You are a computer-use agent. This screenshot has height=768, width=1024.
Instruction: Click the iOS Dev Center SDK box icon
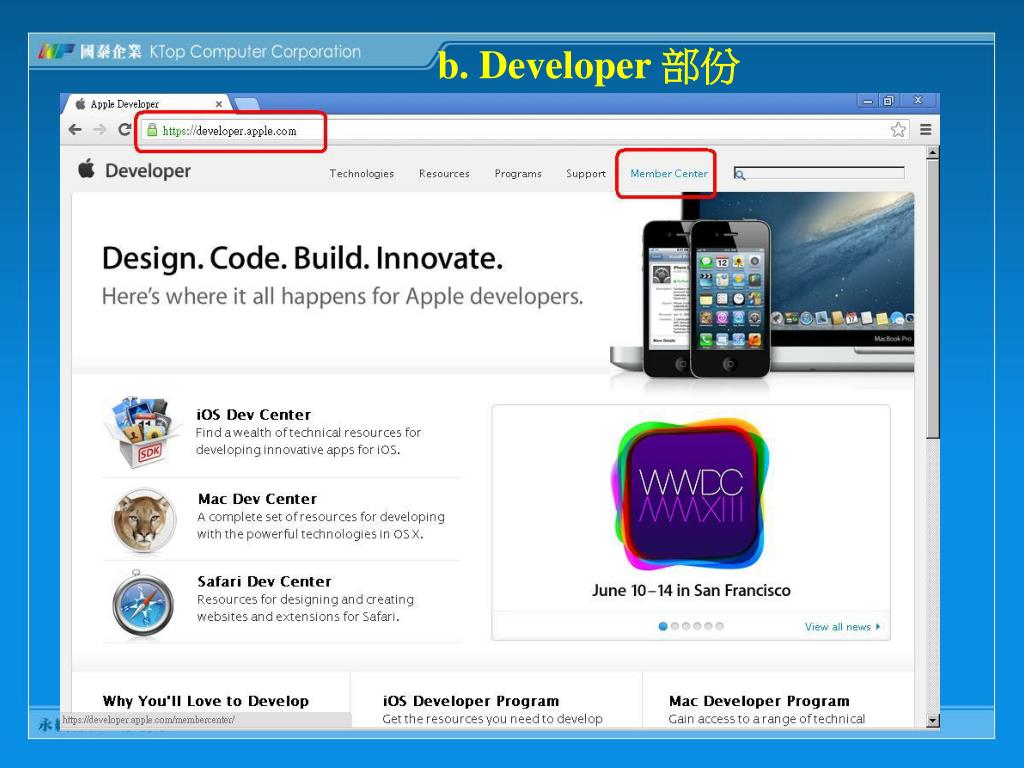coord(142,432)
